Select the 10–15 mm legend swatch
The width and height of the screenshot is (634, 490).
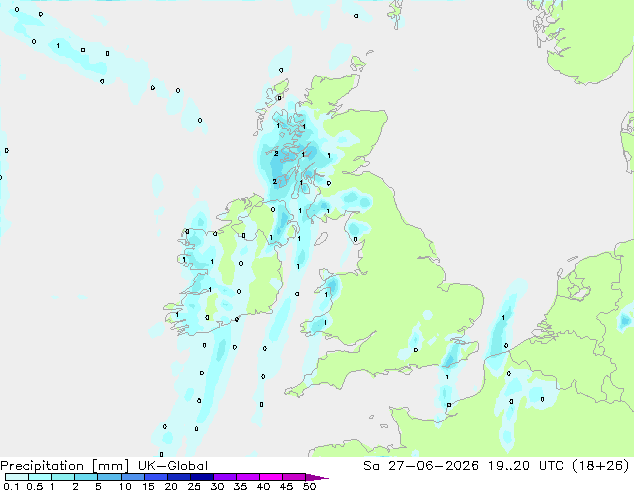point(132,477)
